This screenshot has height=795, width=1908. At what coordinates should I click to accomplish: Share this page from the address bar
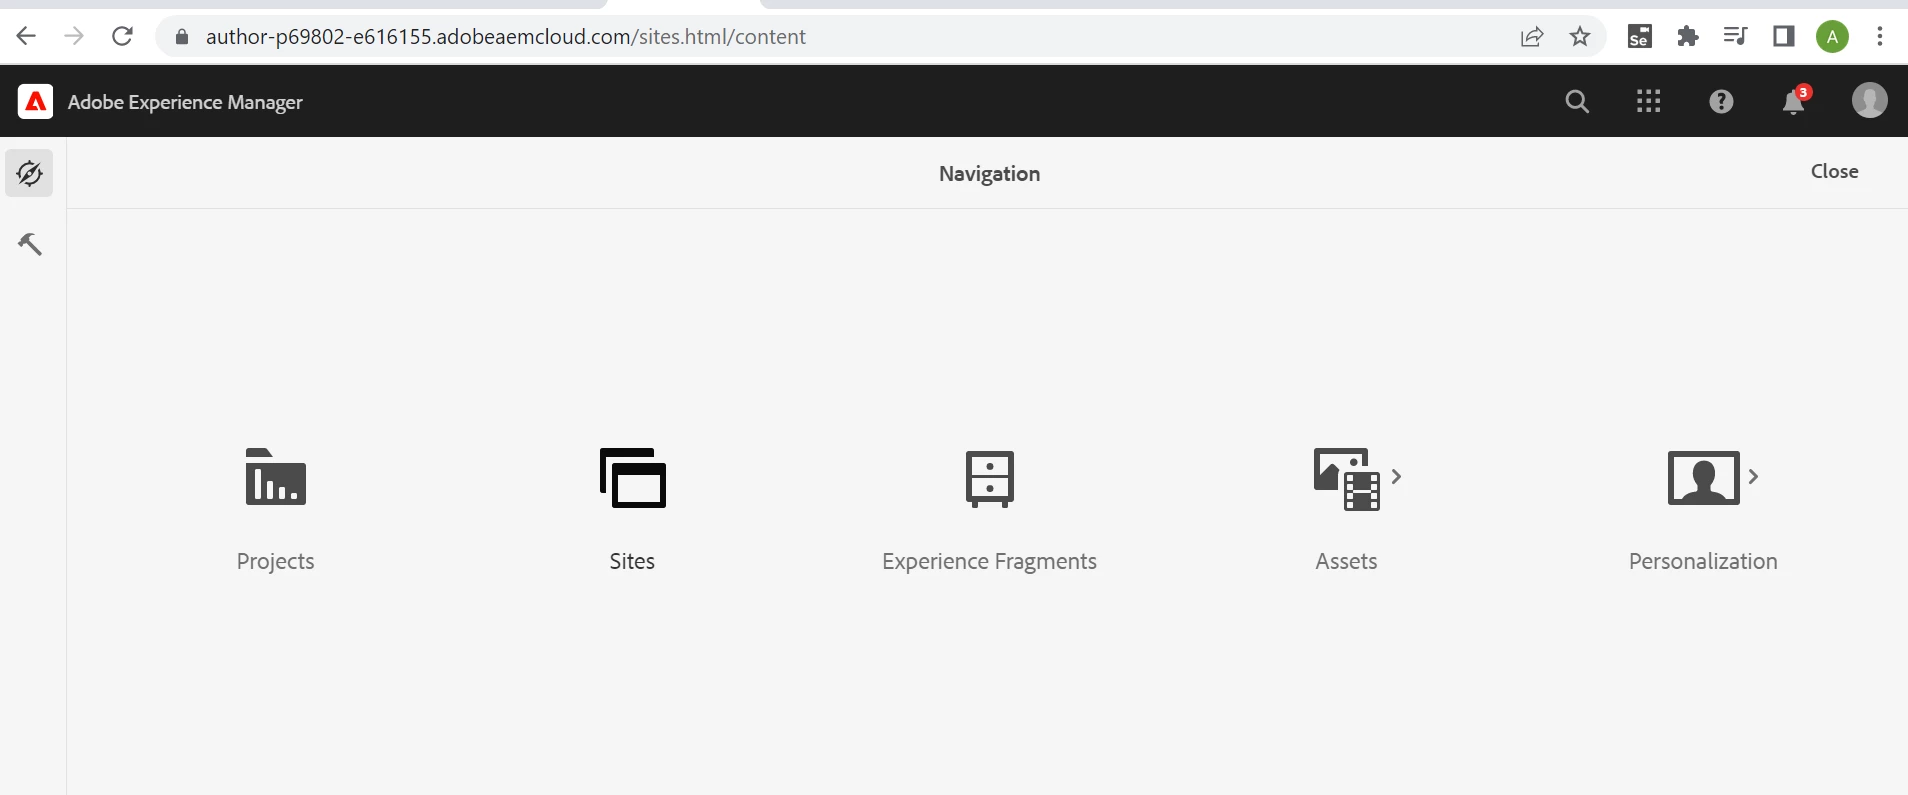pos(1531,37)
